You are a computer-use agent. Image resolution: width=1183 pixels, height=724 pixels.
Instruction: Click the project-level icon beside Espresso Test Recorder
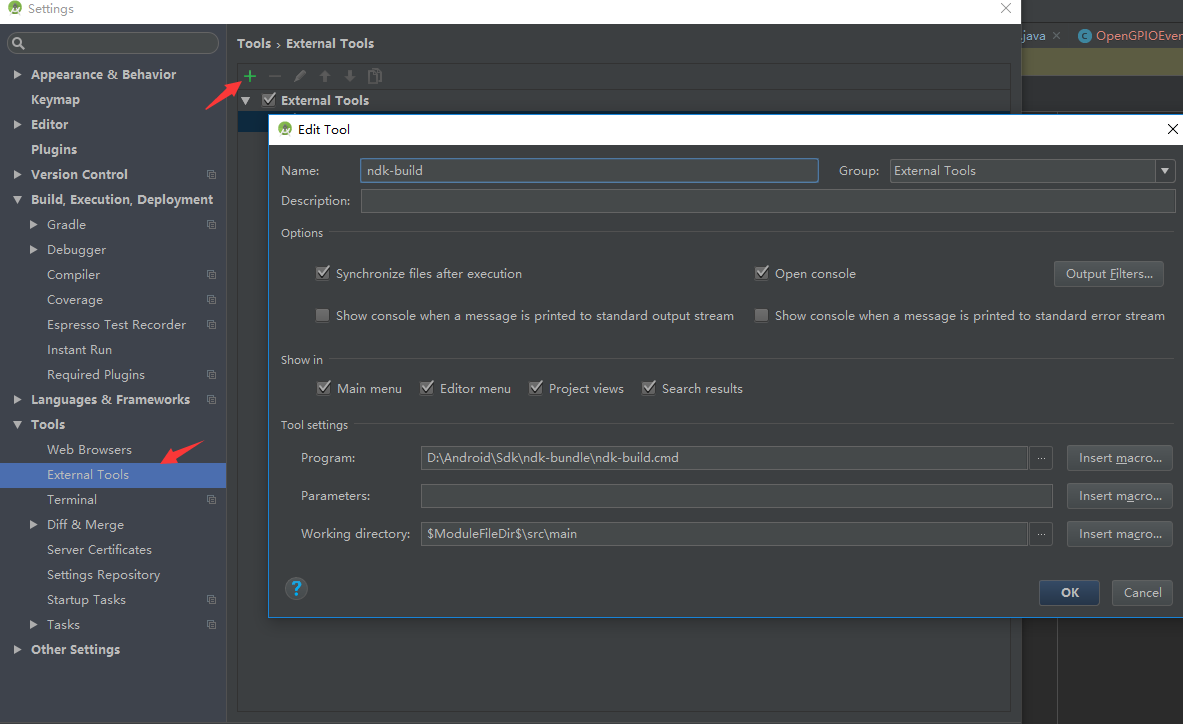211,324
